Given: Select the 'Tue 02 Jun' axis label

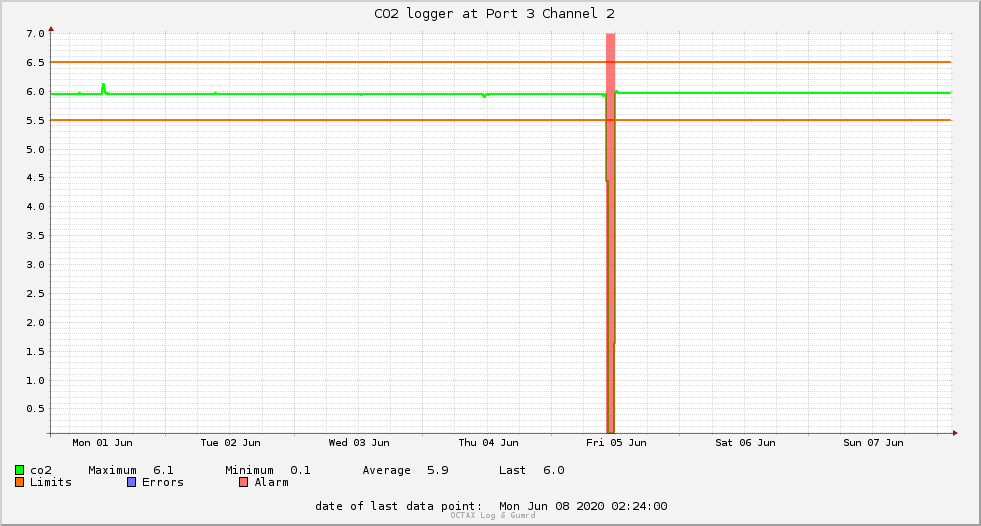Looking at the screenshot, I should (x=230, y=443).
